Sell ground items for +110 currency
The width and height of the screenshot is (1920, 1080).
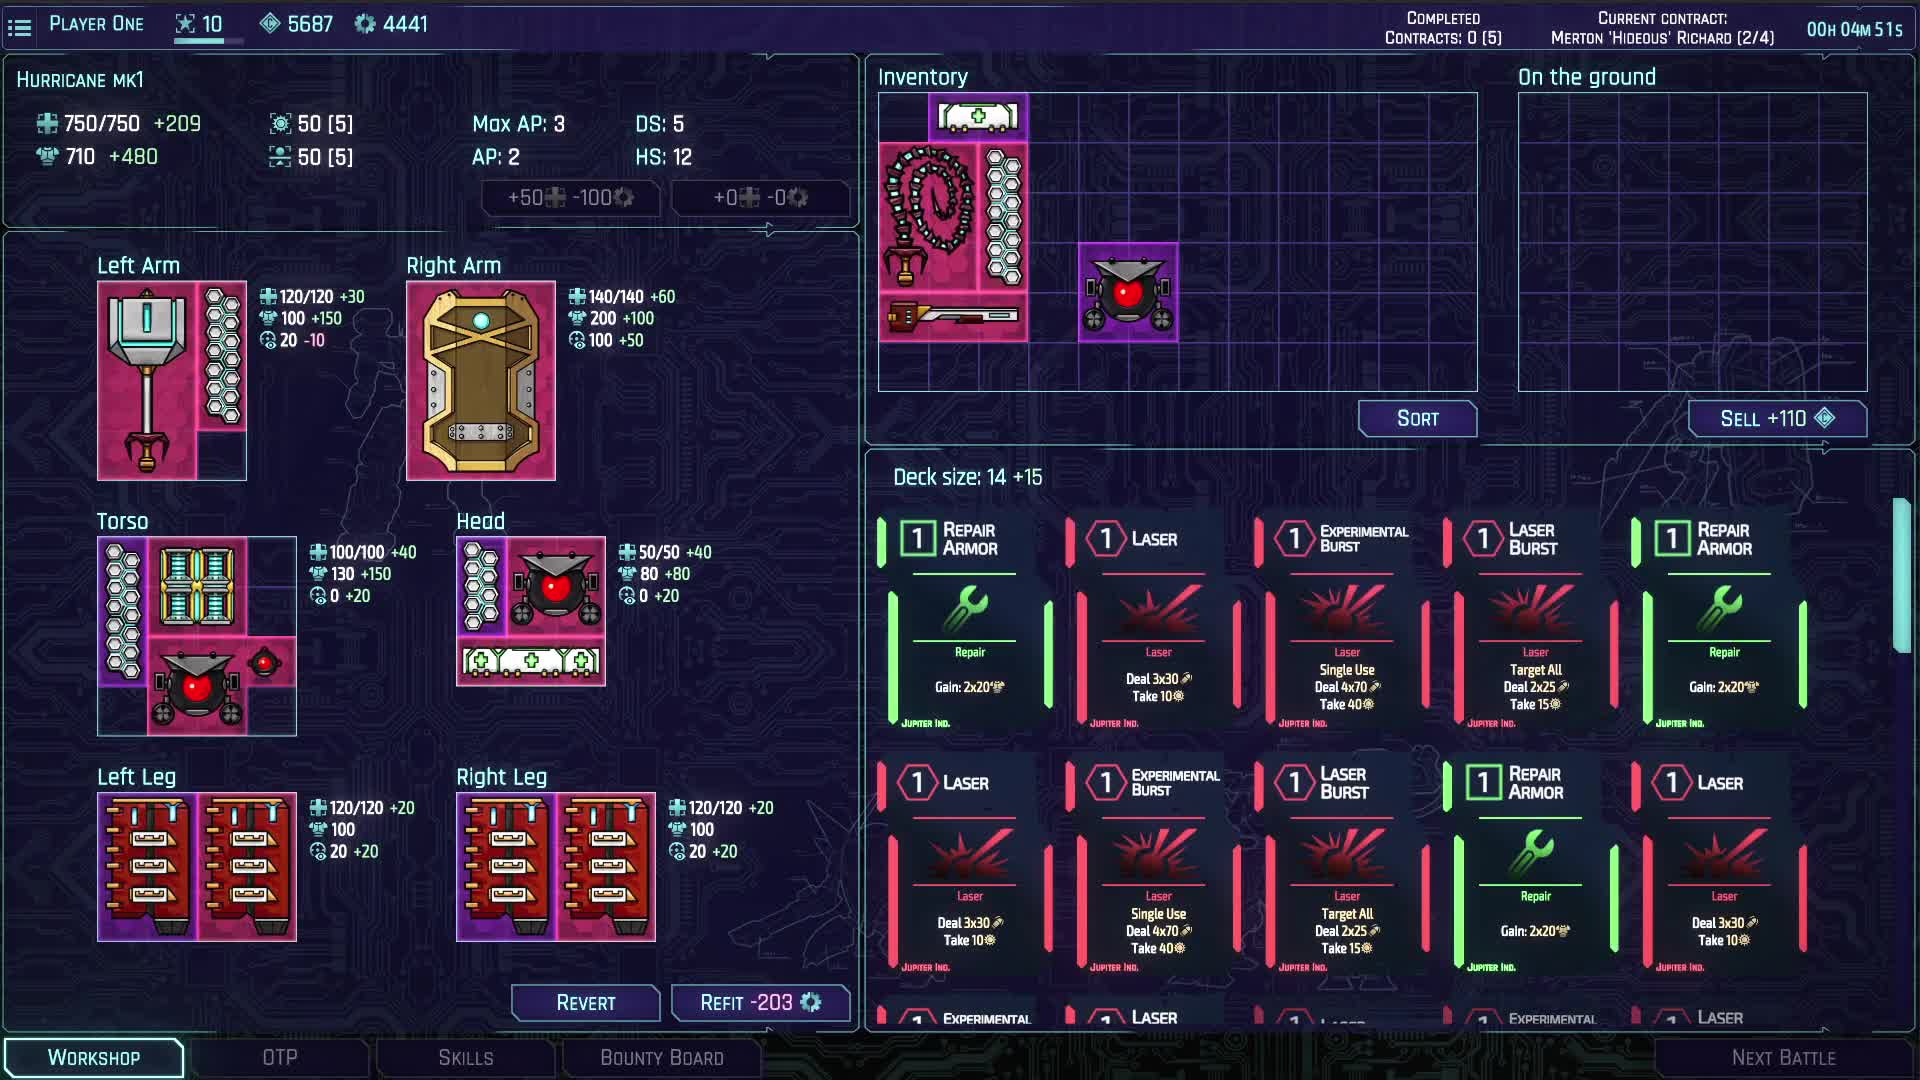[x=1777, y=418]
